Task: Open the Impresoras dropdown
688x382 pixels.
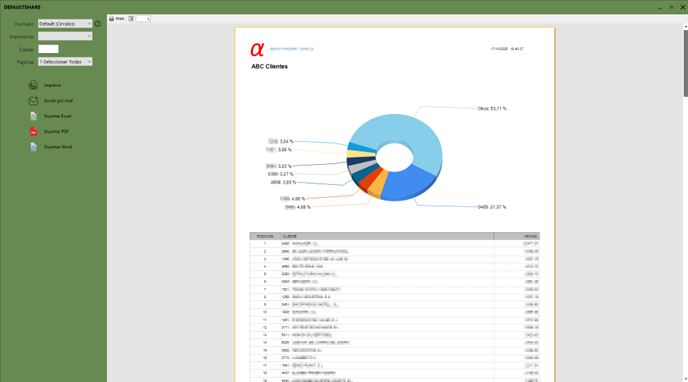Action: [65, 36]
